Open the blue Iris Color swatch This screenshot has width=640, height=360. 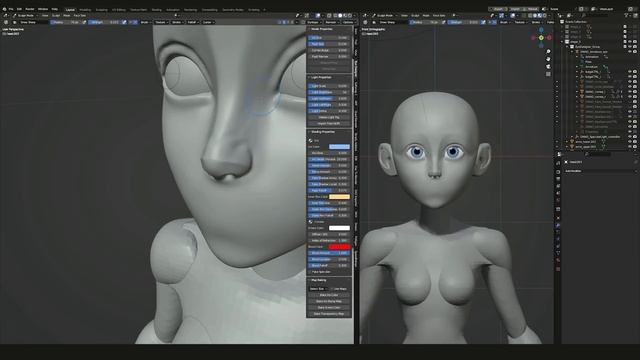pyautogui.click(x=339, y=147)
